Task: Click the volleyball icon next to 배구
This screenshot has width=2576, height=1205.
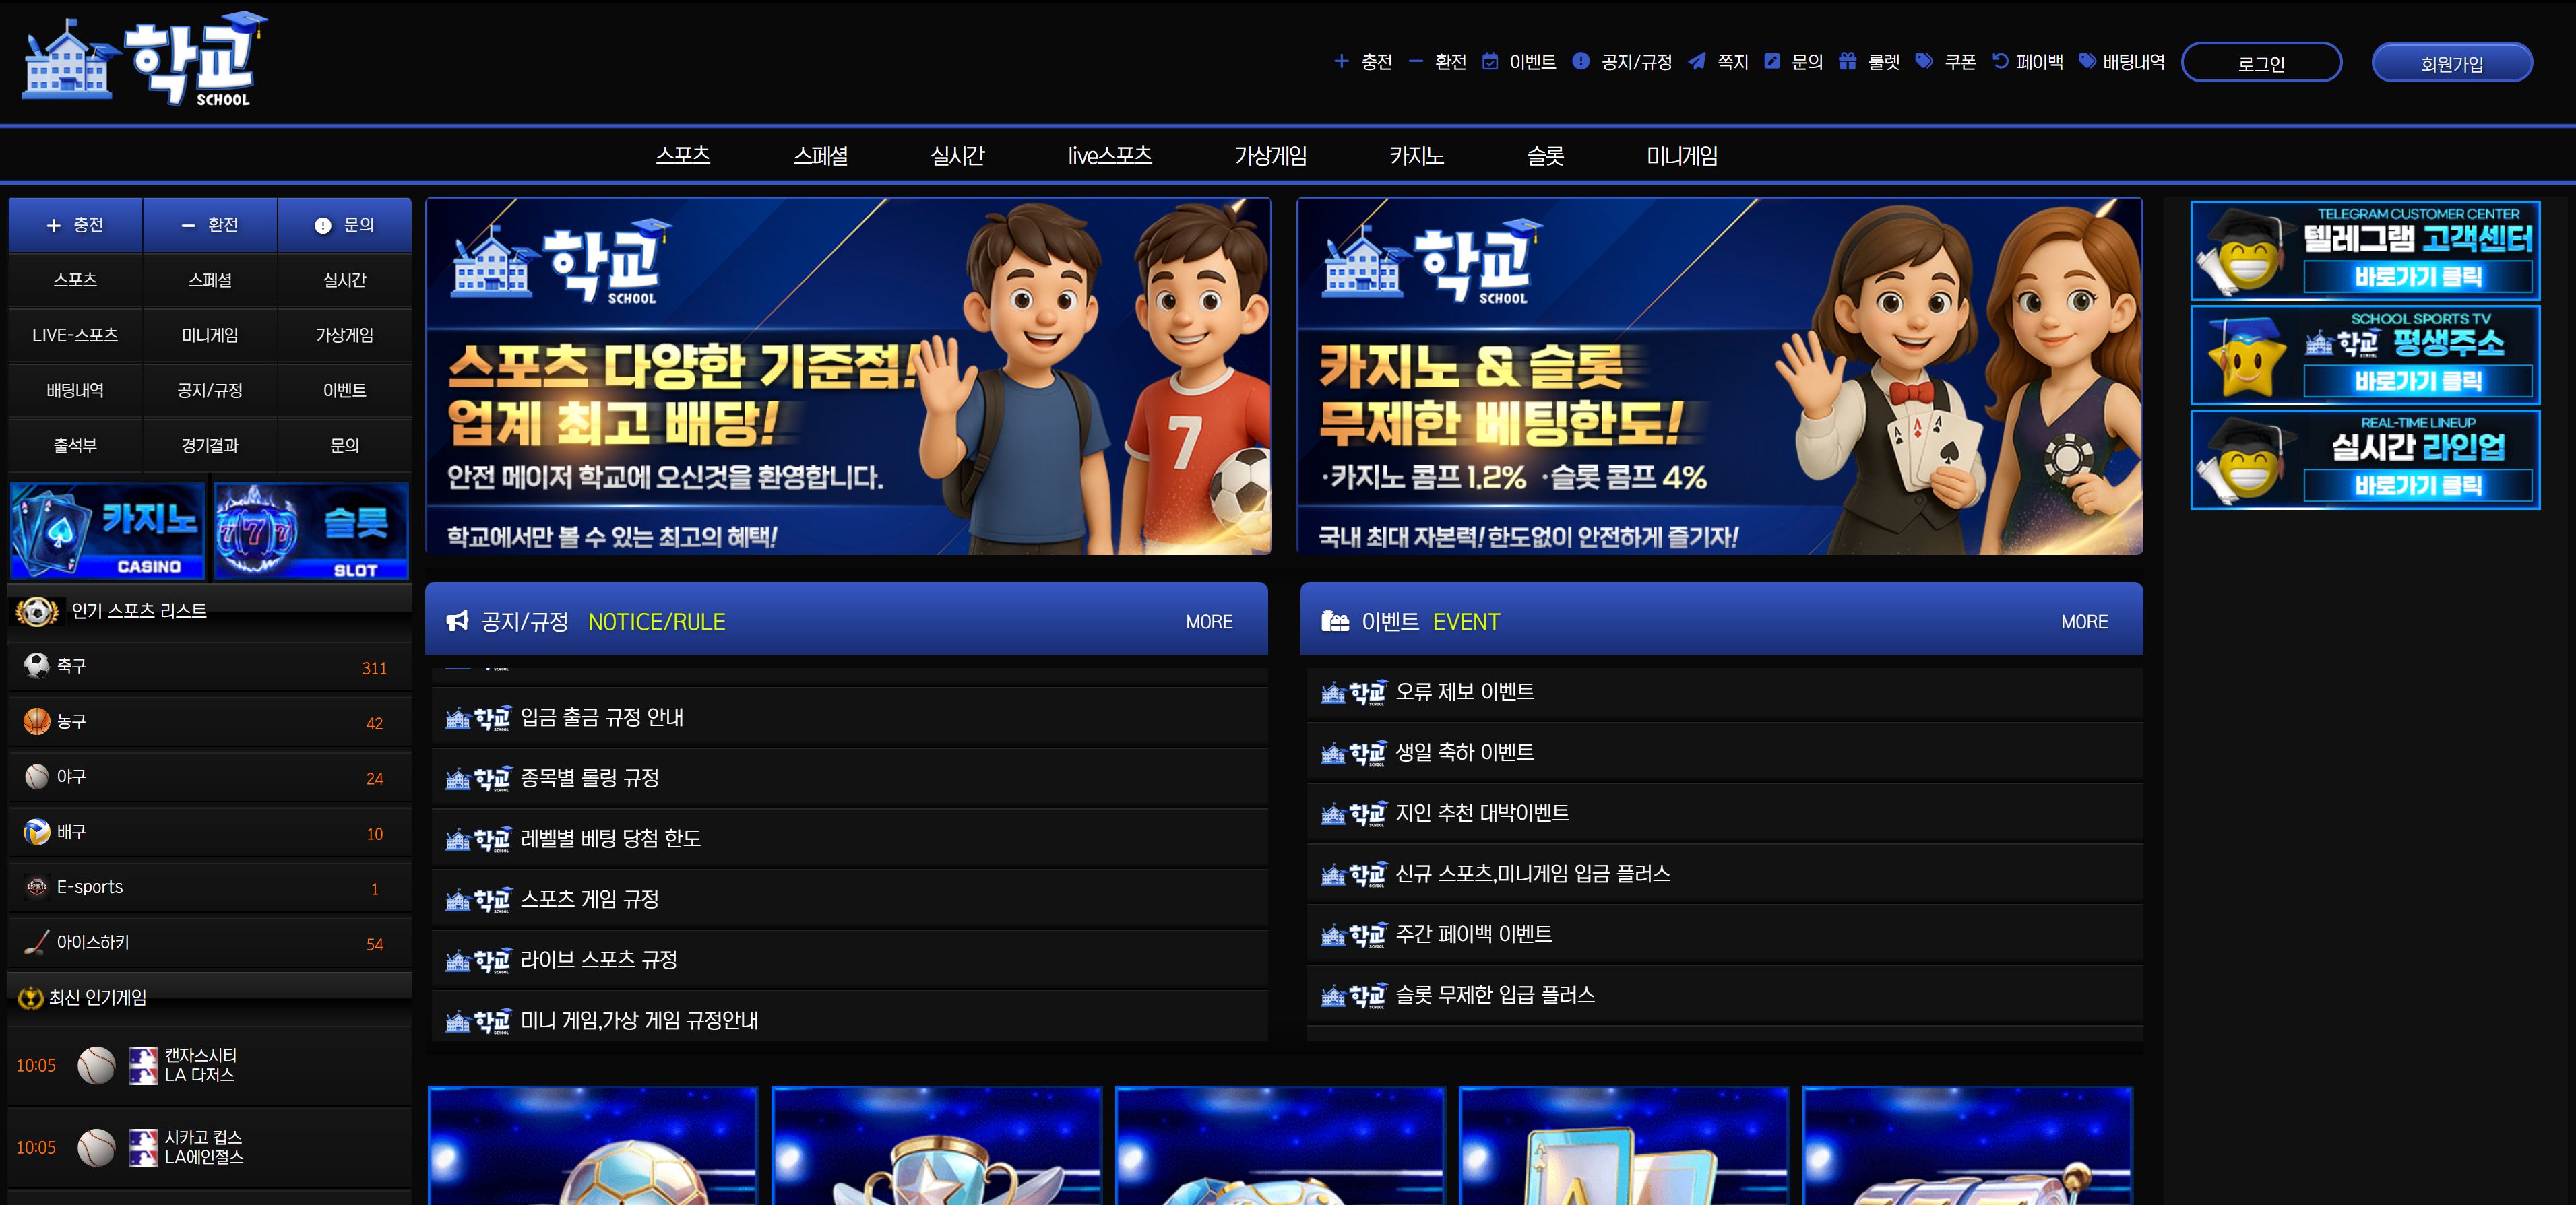Action: (x=37, y=832)
